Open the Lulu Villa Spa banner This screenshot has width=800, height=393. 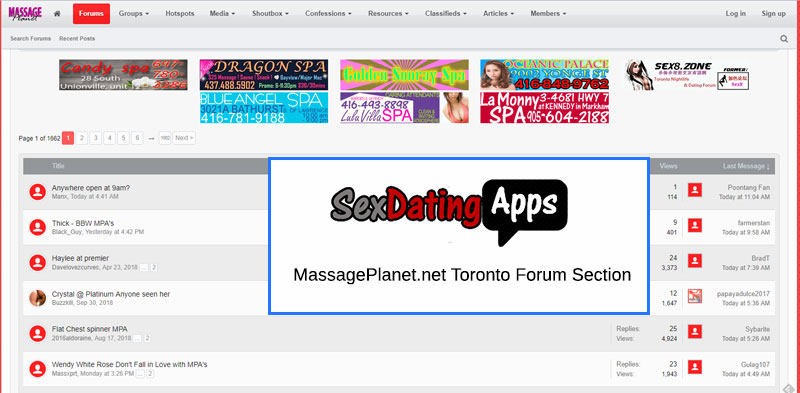click(404, 108)
